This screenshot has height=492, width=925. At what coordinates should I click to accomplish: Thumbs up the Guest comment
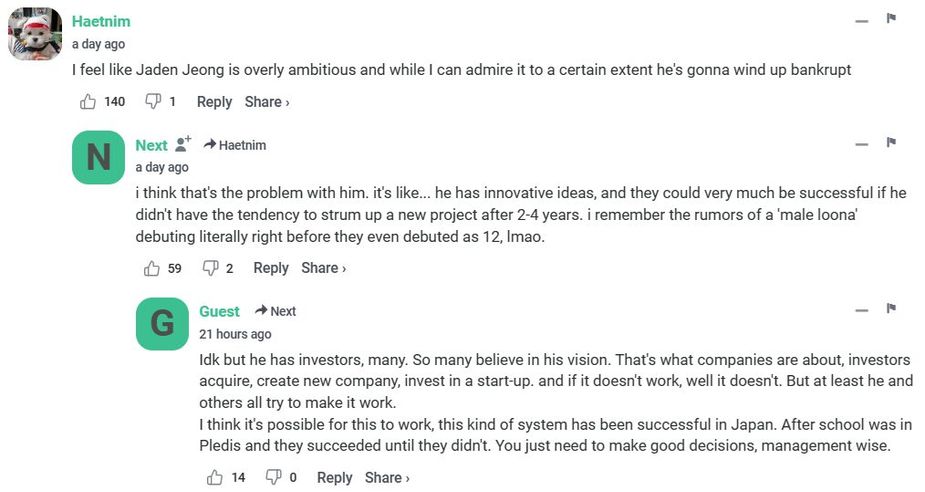pos(215,478)
